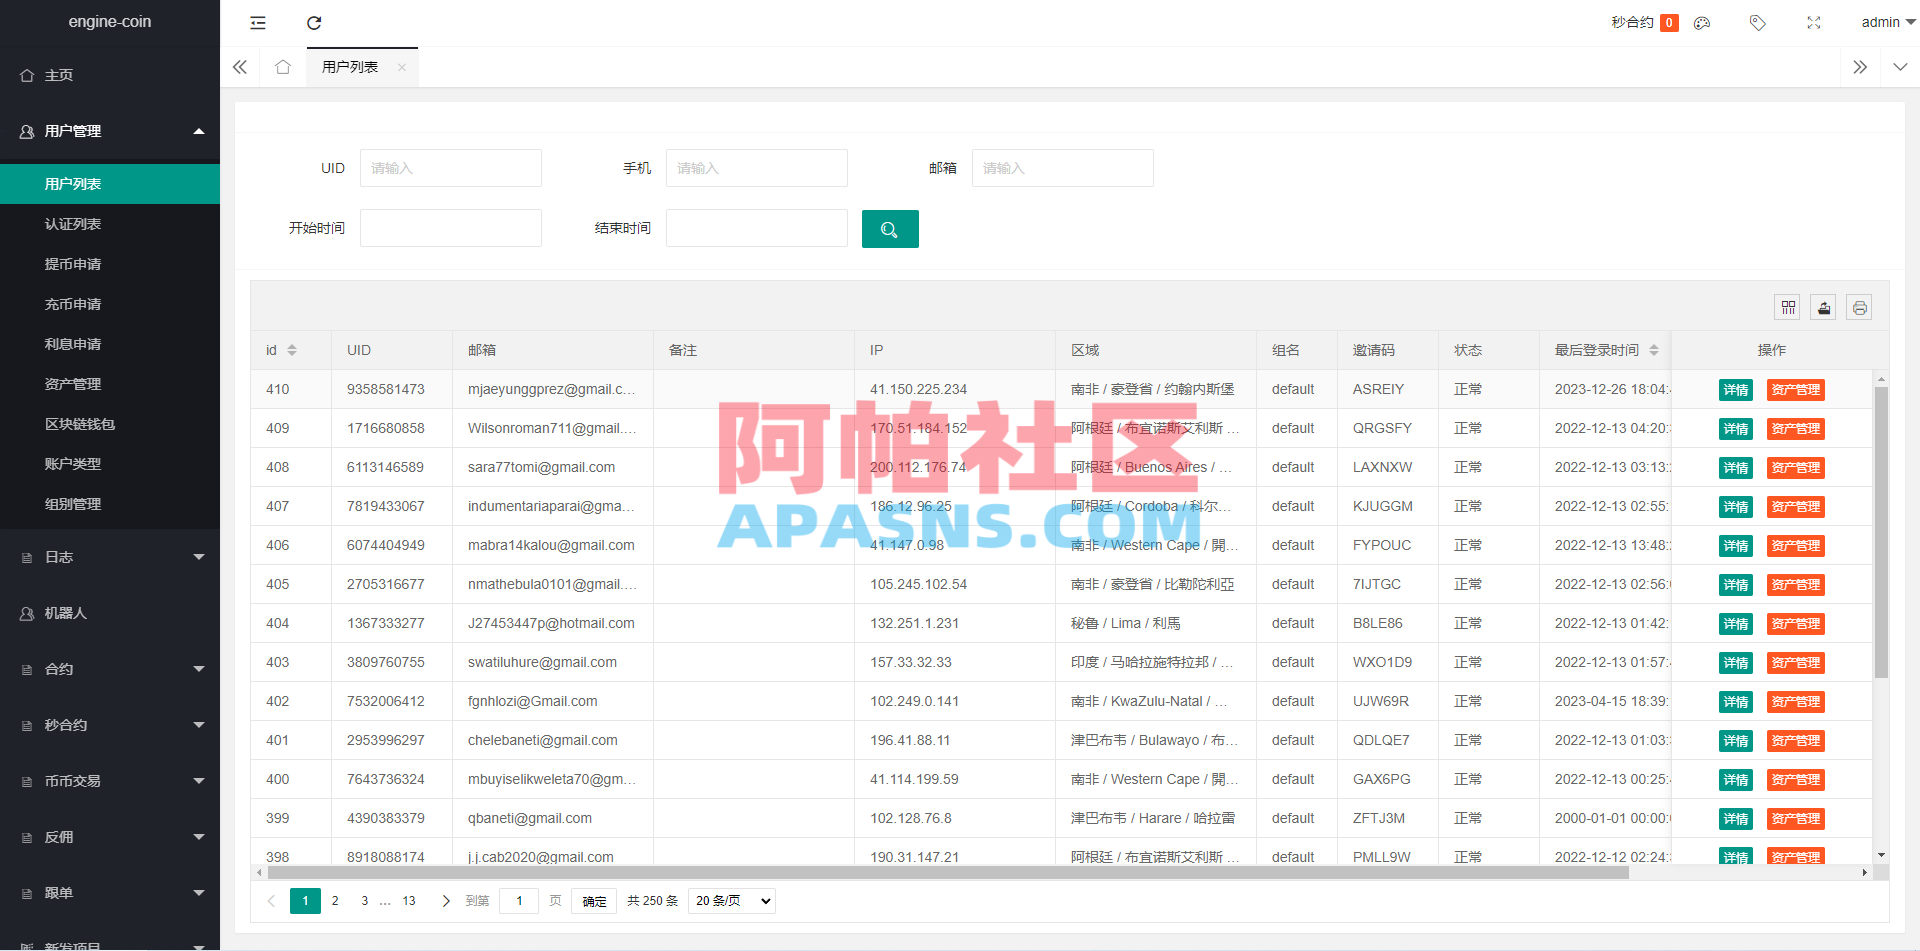Sort the table by id column
The width and height of the screenshot is (1920, 951).
tap(291, 350)
